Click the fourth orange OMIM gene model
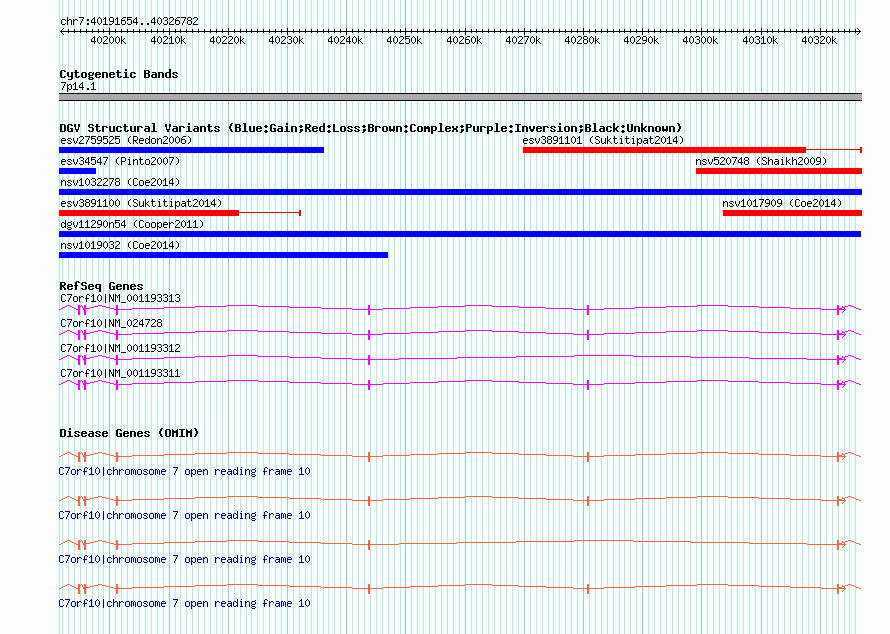The width and height of the screenshot is (890, 634). click(460, 589)
